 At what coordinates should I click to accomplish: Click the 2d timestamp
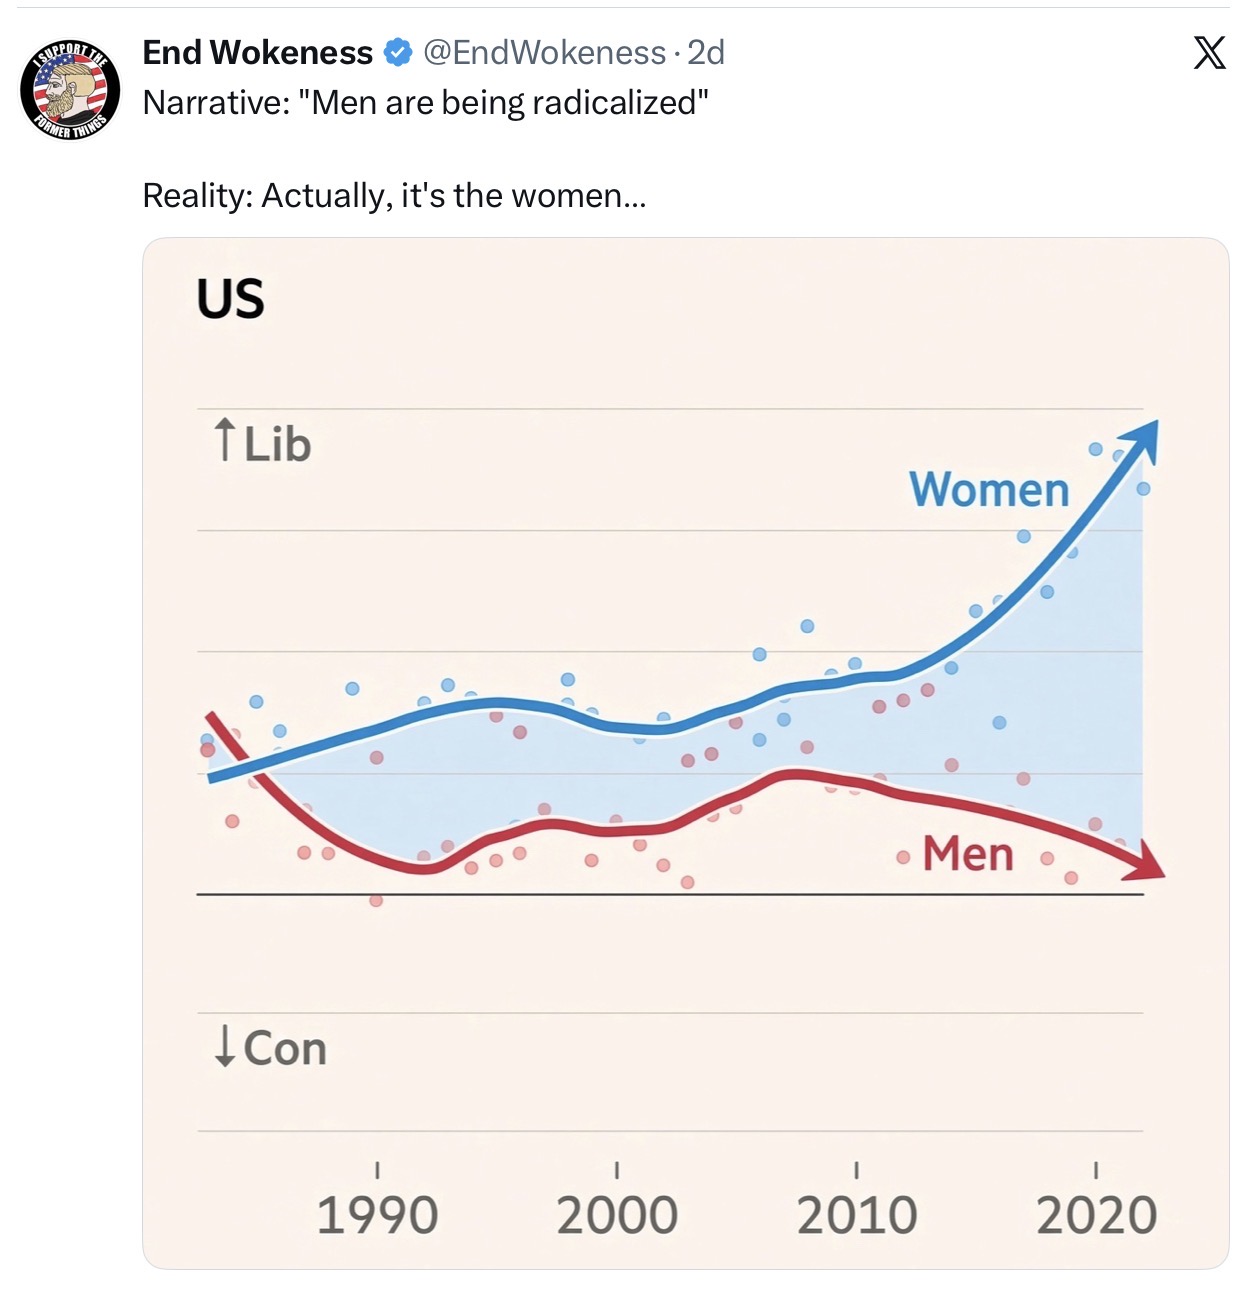[706, 52]
